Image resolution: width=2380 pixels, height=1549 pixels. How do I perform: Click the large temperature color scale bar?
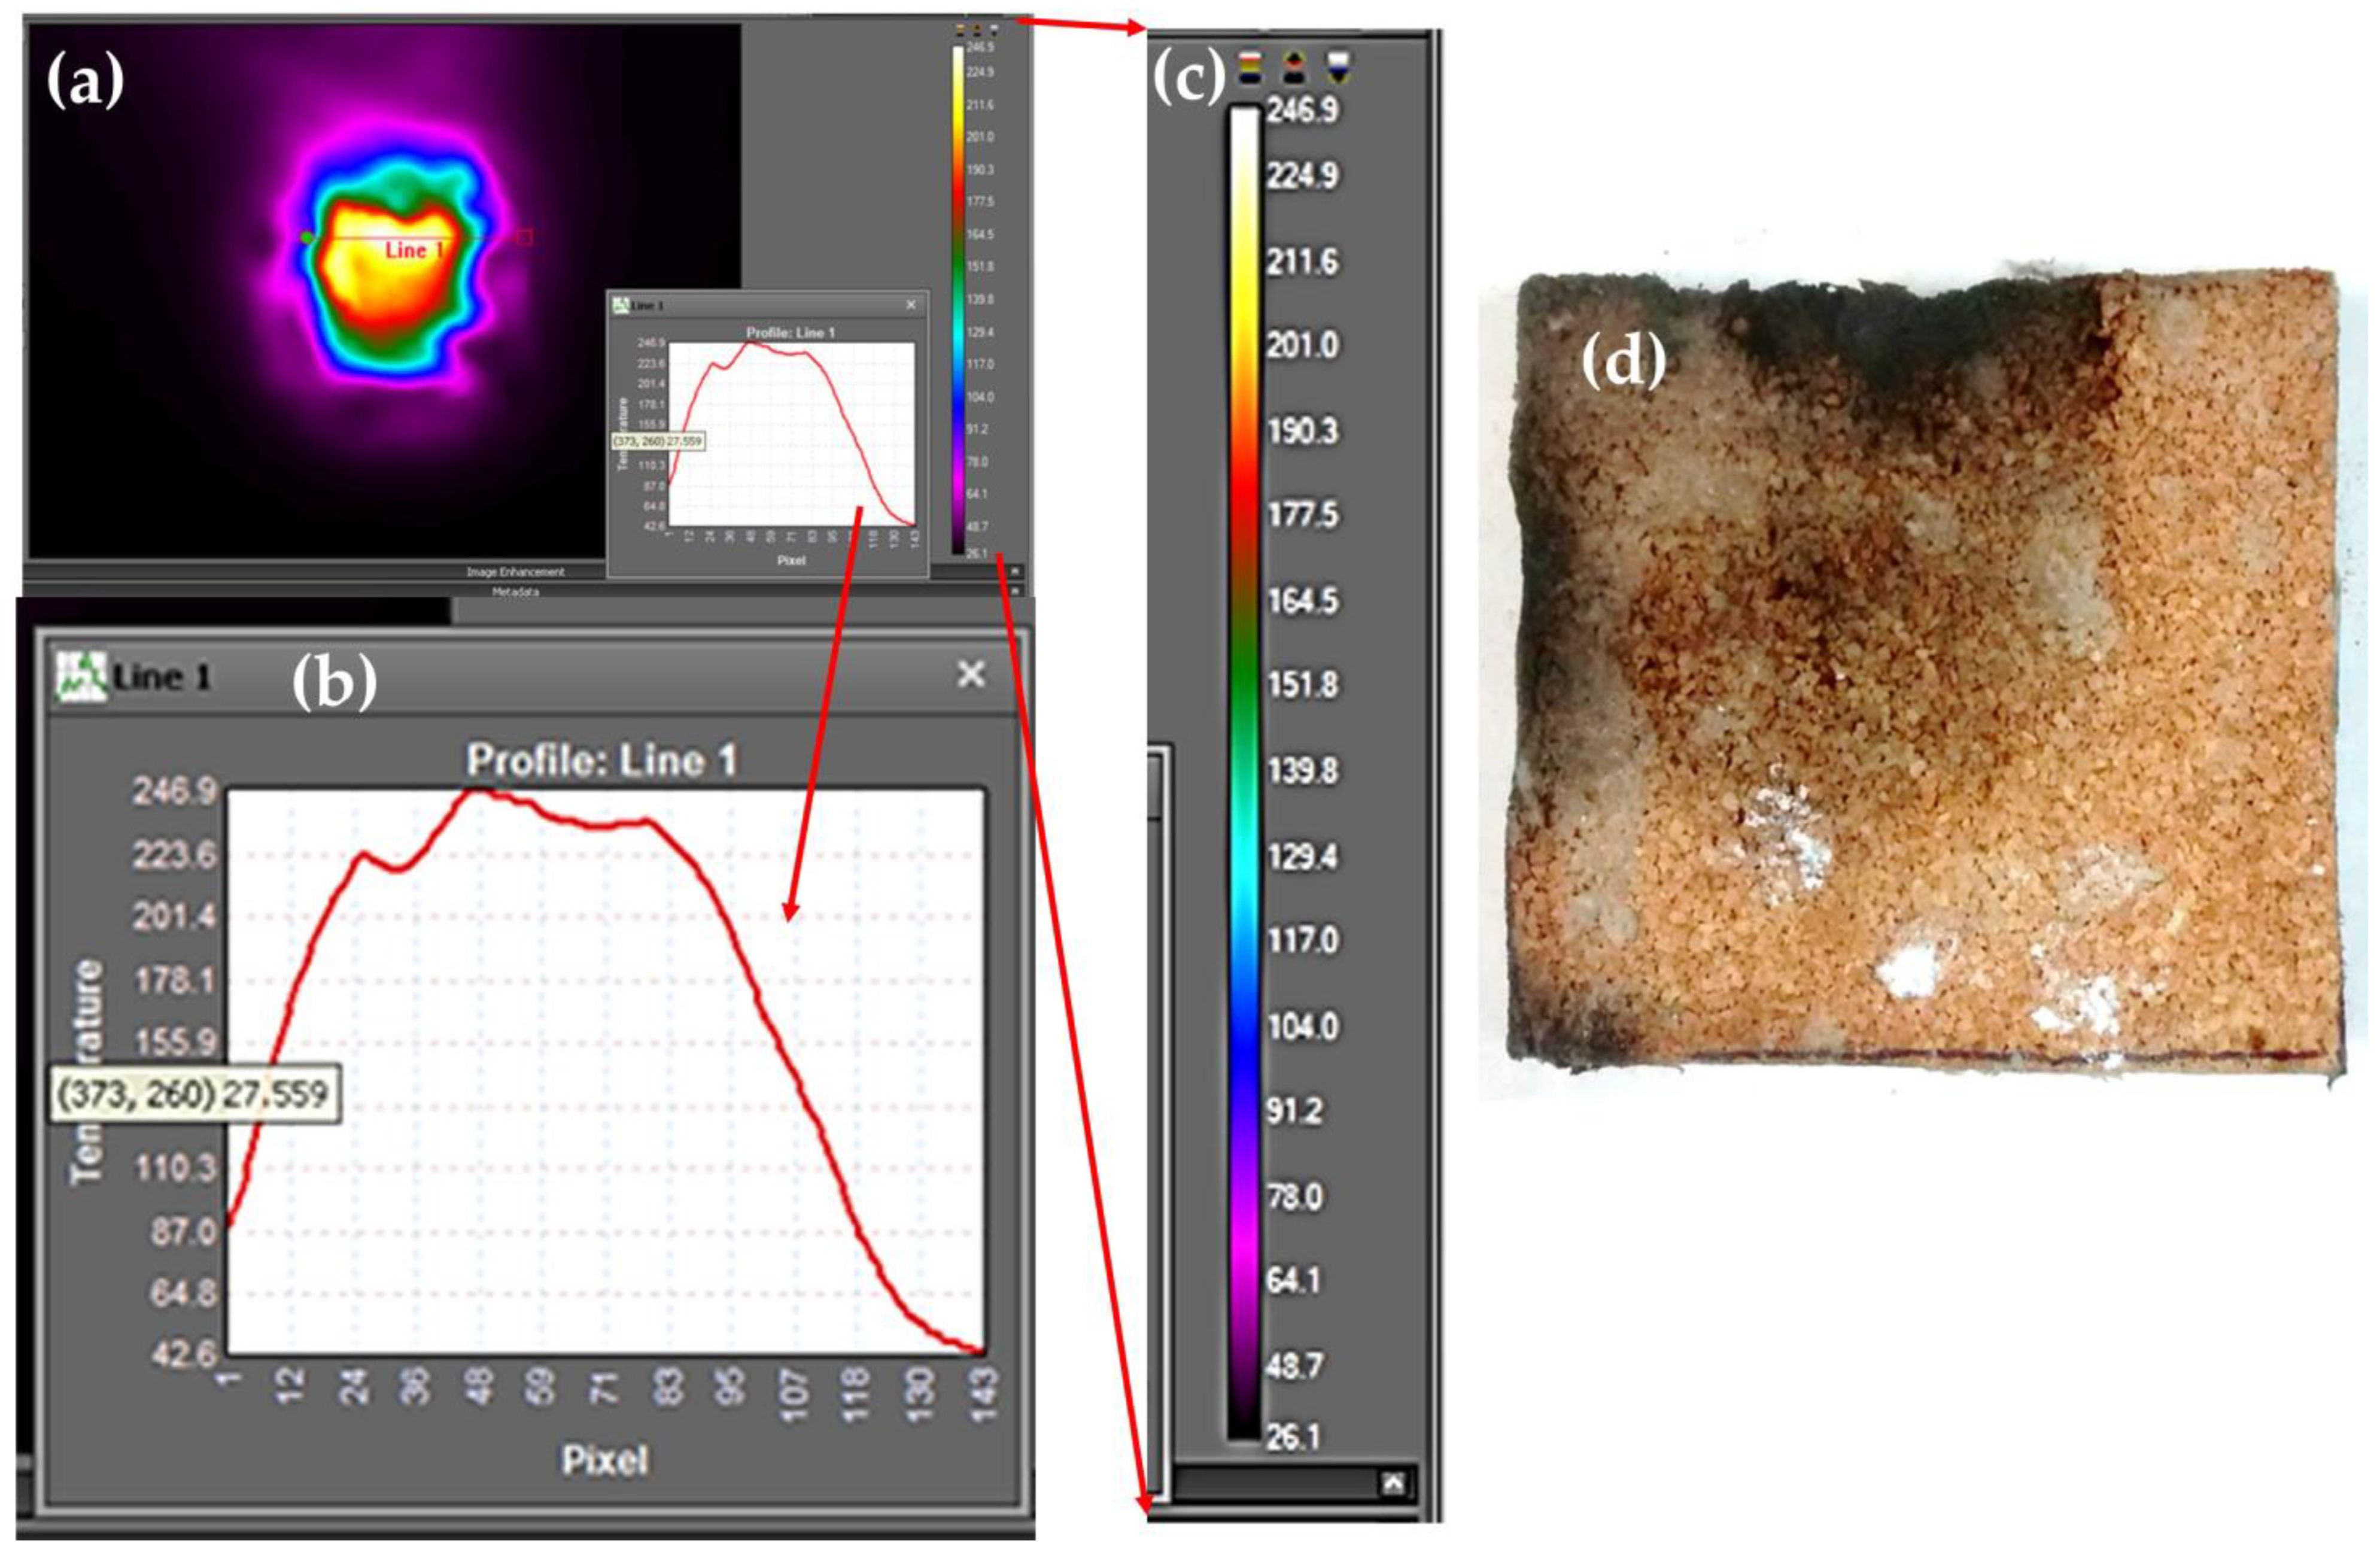(1244, 770)
